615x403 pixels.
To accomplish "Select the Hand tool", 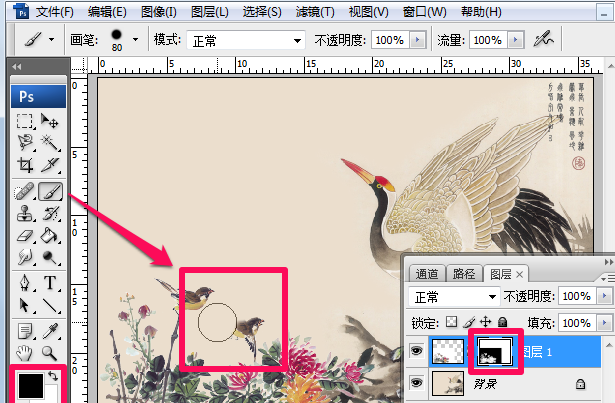I will pos(25,353).
